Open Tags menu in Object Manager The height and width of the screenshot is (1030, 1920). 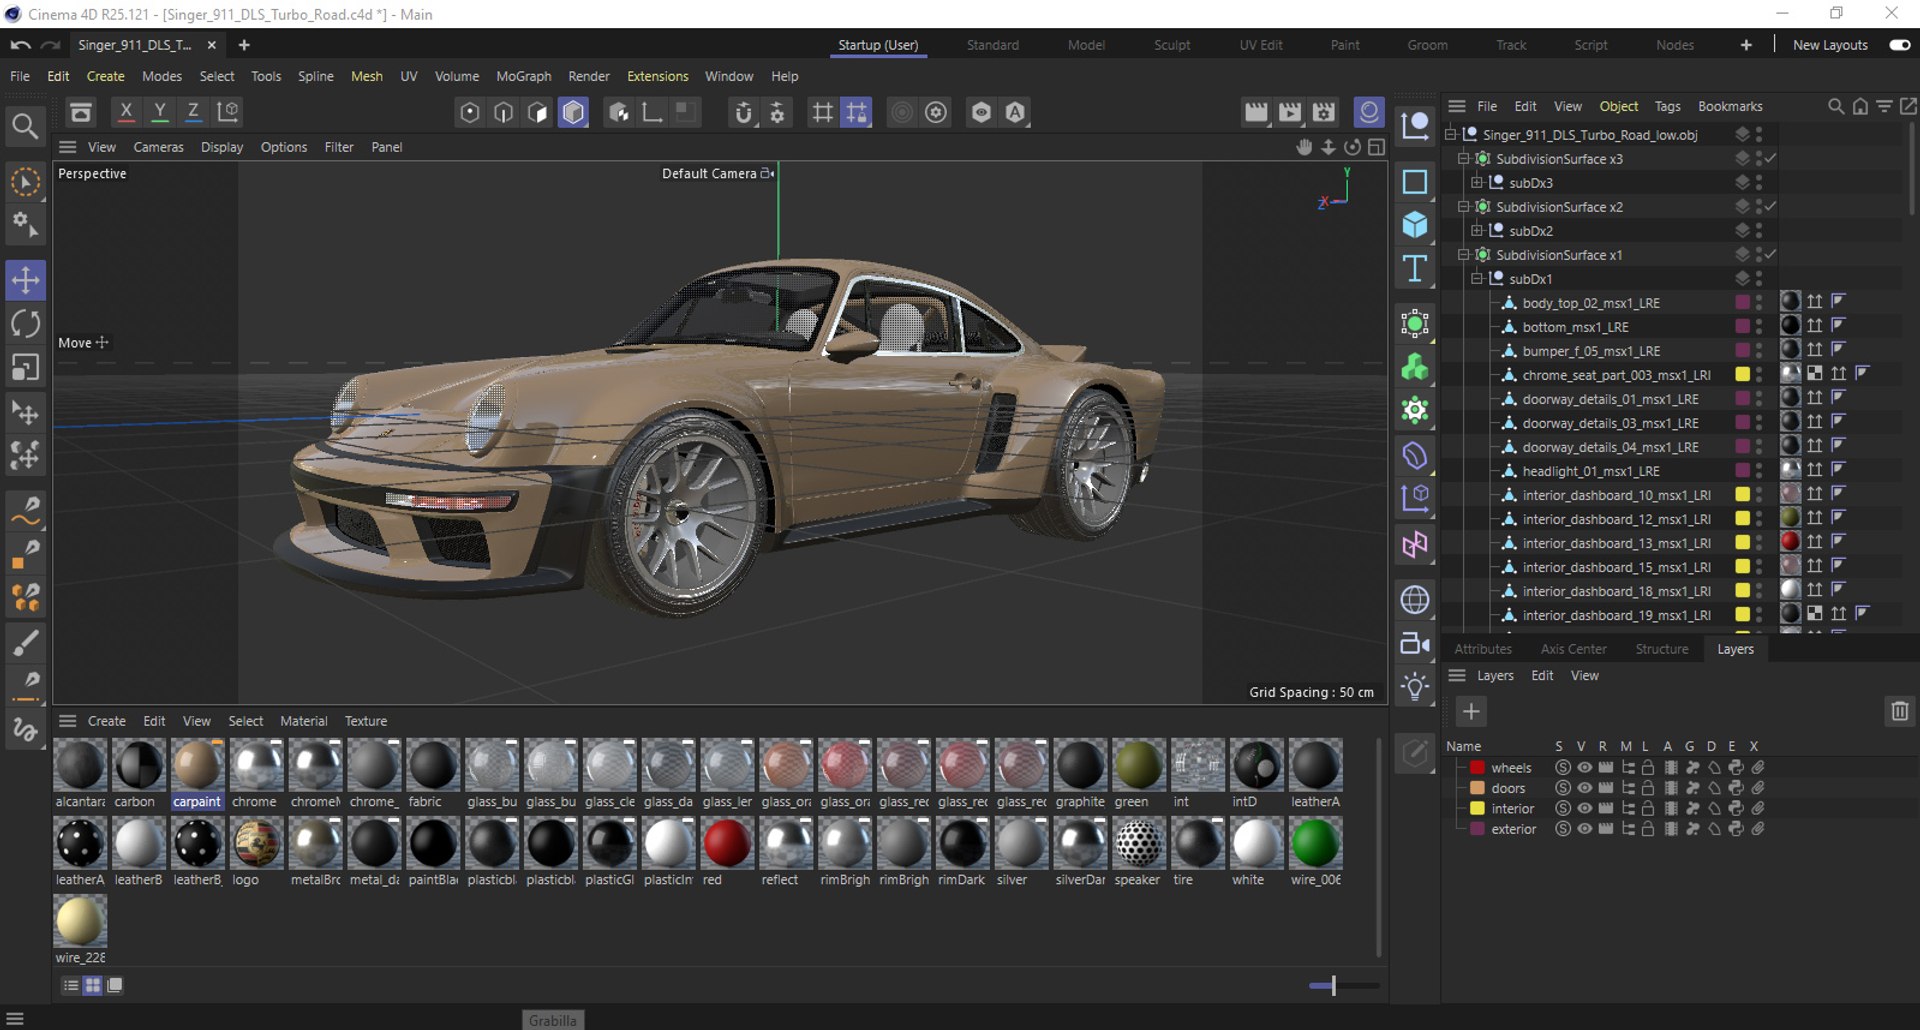[x=1667, y=106]
